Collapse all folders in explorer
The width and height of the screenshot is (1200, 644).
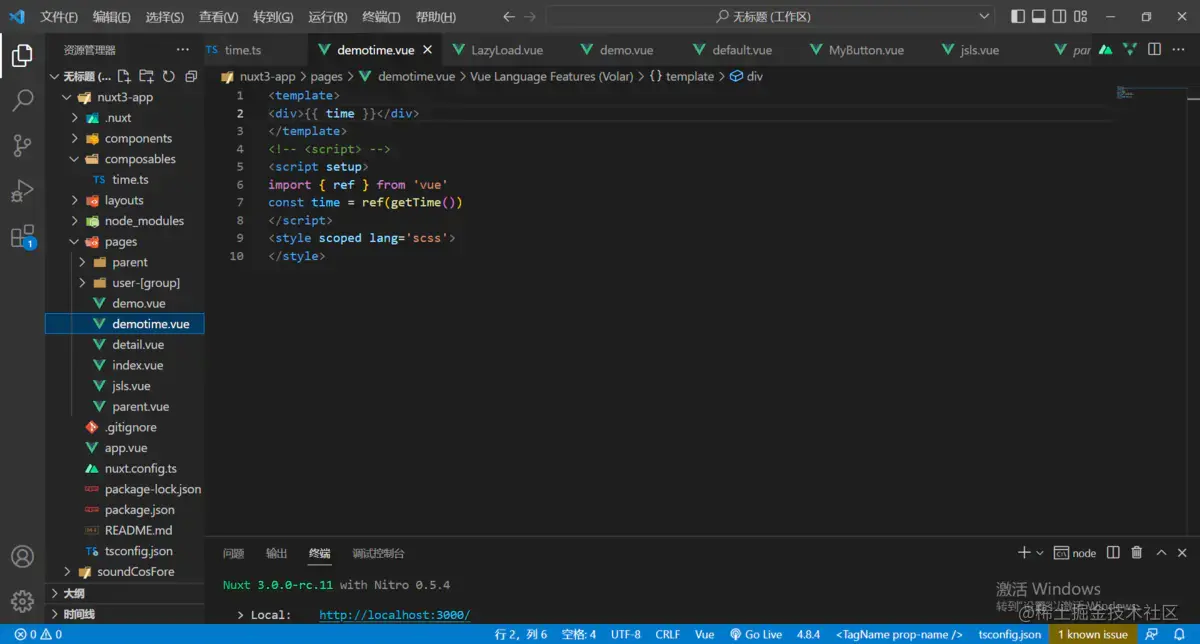[x=190, y=76]
